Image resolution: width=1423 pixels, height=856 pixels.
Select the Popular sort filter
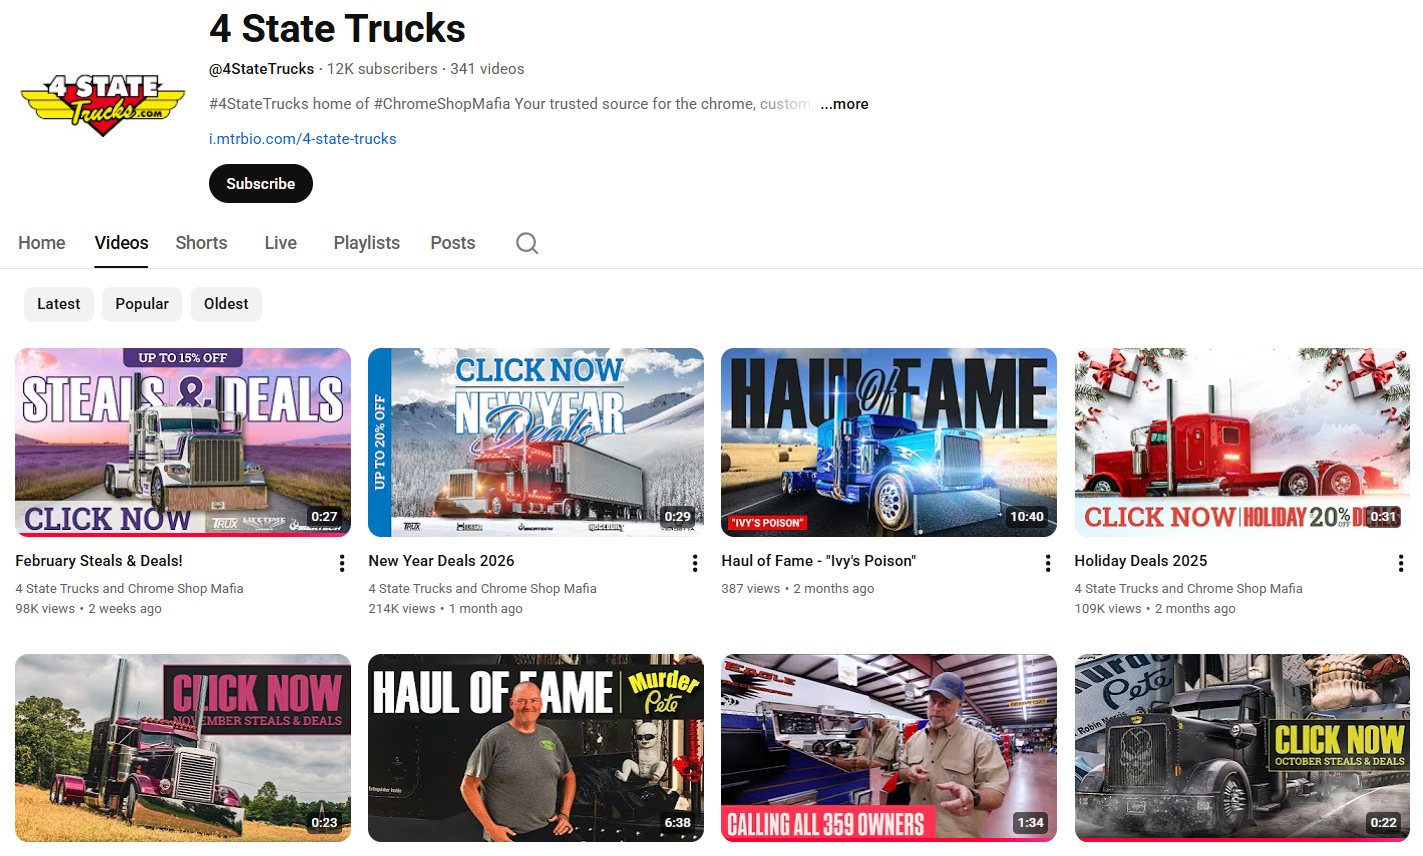tap(142, 304)
